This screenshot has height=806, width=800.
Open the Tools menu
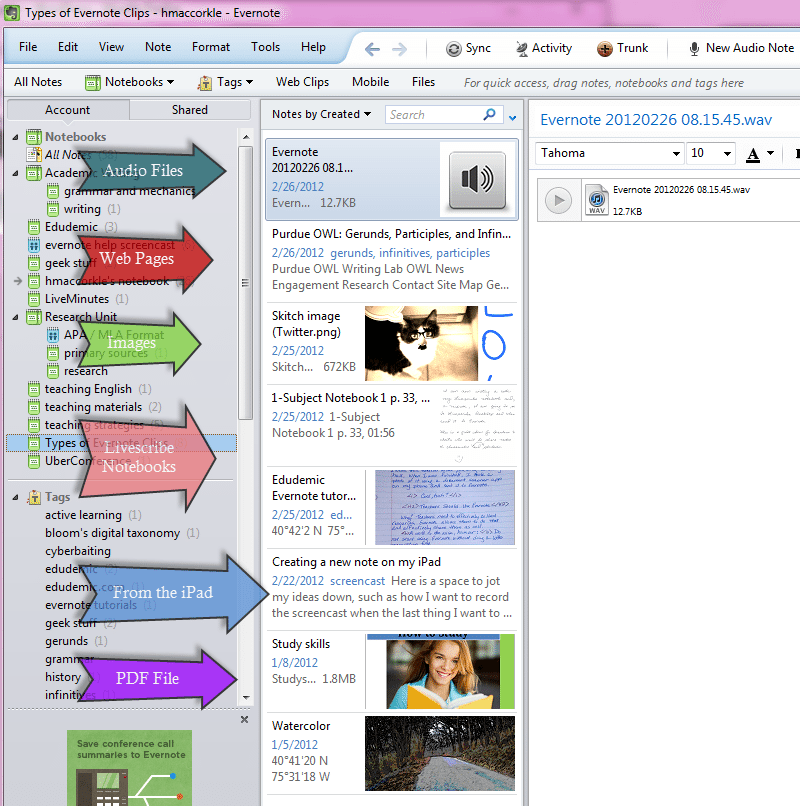click(265, 47)
